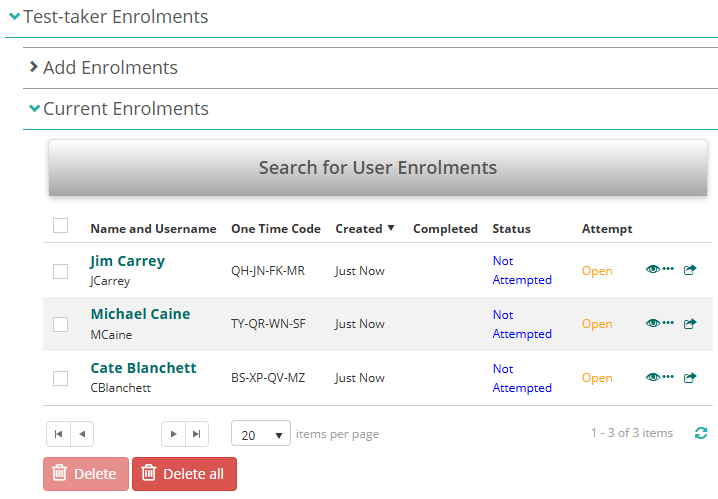Sort by the Created column header
Viewport: 718px width, 499px height.
coord(359,229)
